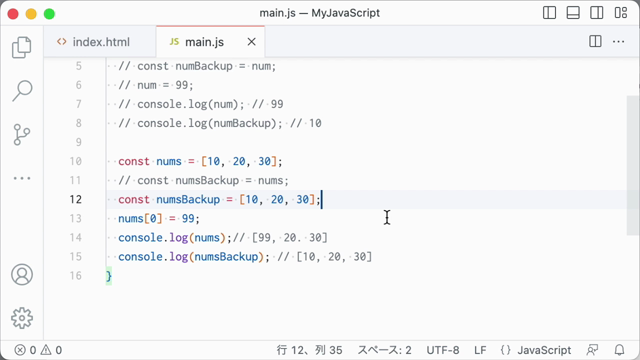Change JavaScript language mode in status bar
The width and height of the screenshot is (640, 360).
544,350
